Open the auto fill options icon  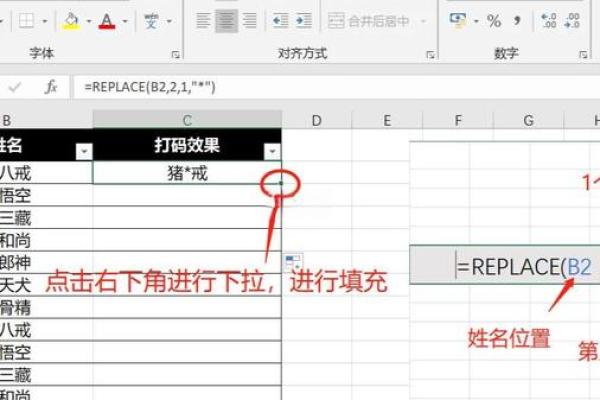293,263
